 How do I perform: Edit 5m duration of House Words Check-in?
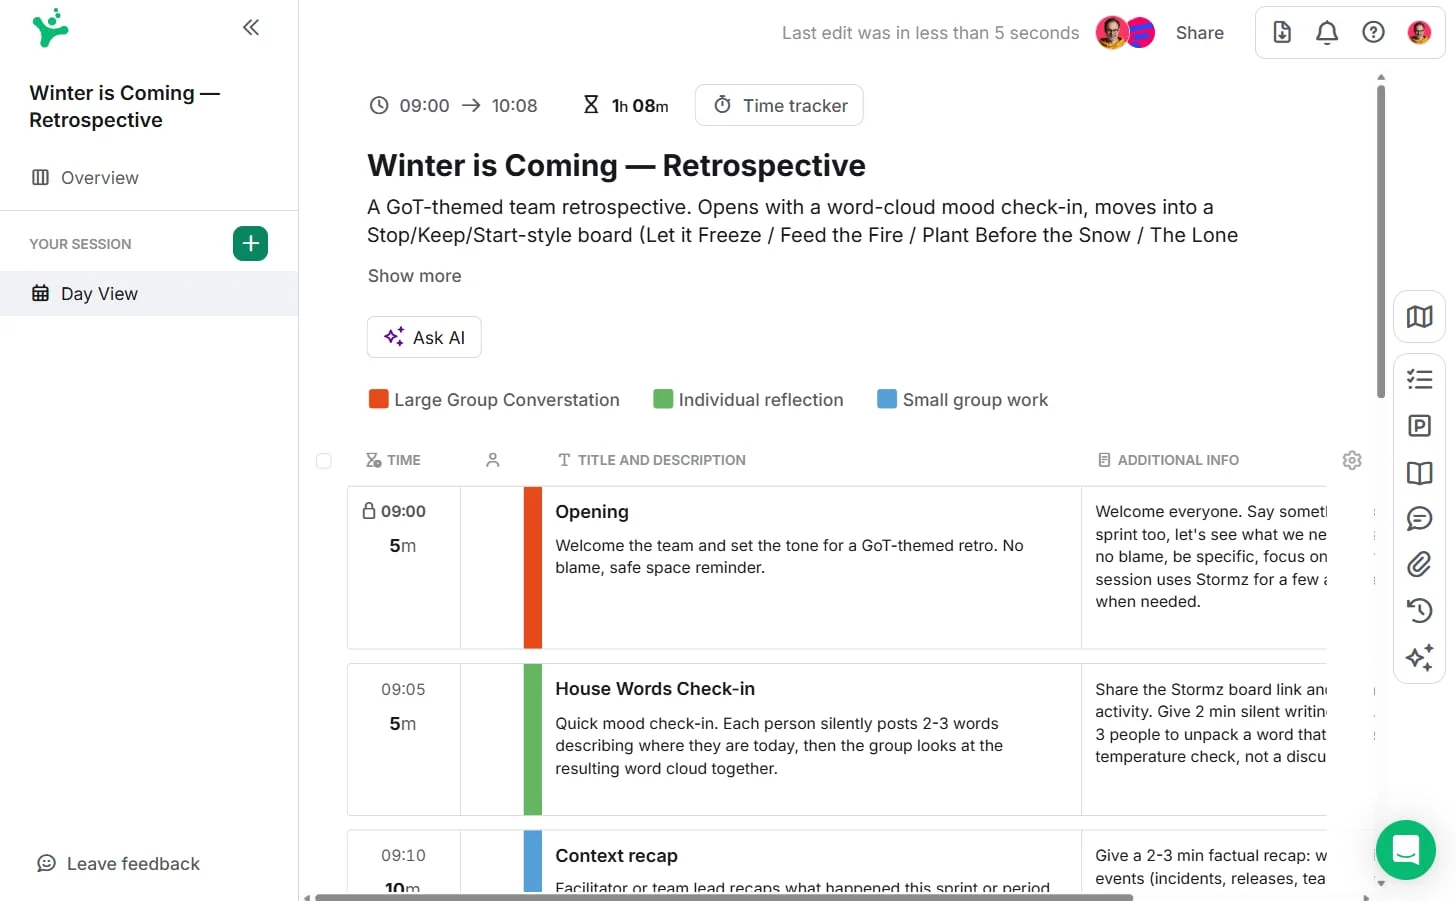pos(402,724)
